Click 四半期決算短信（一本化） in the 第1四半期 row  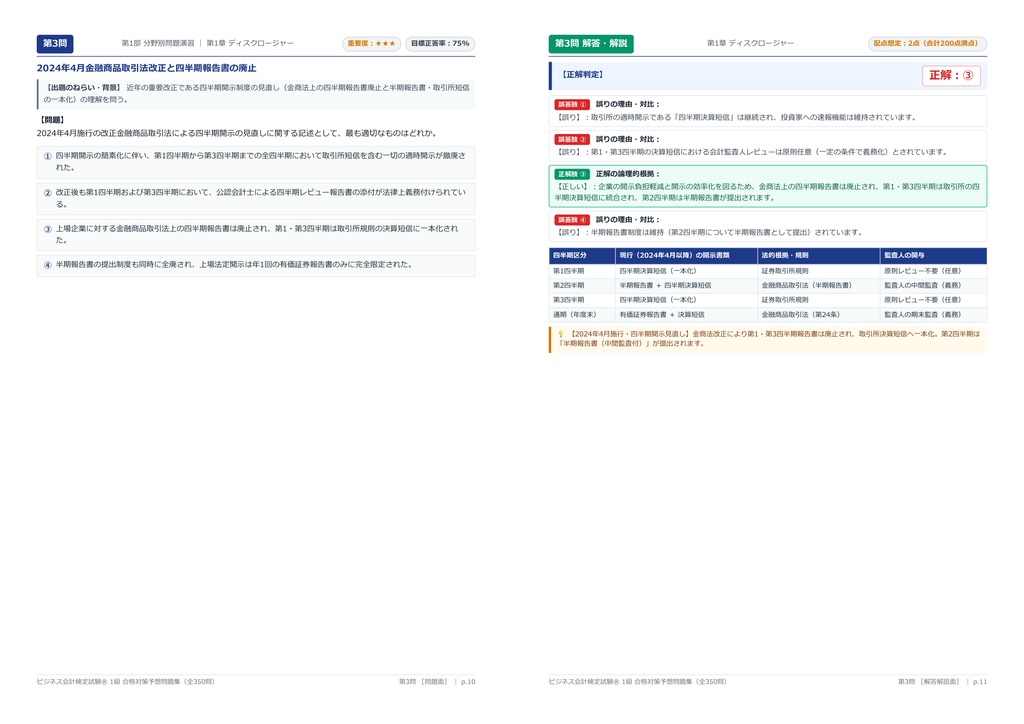(x=658, y=271)
